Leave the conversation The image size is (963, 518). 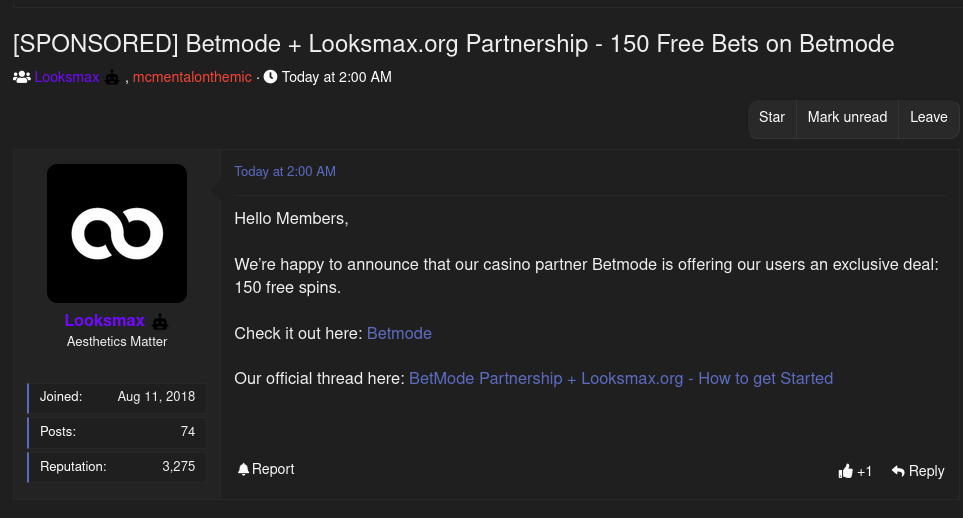point(928,117)
